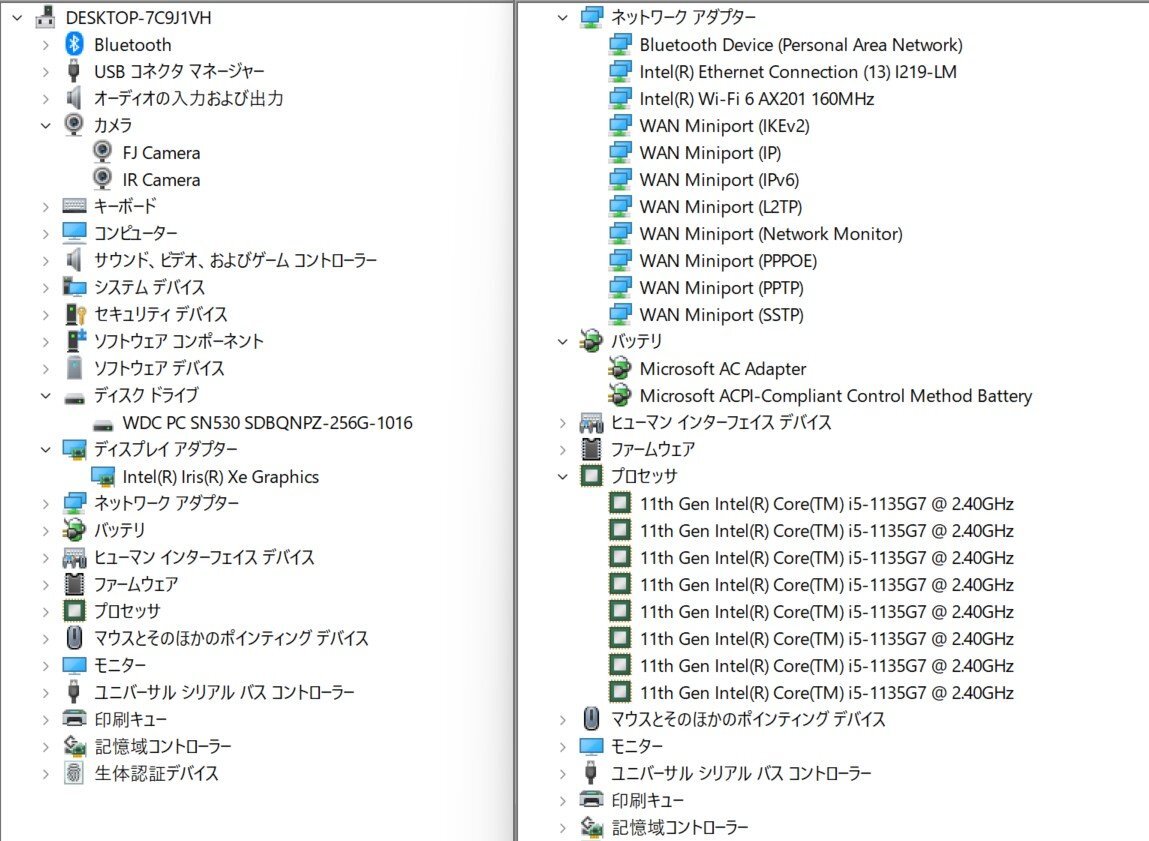1149x841 pixels.
Task: Select WAN Miniport (L2TP)
Action: pos(720,207)
